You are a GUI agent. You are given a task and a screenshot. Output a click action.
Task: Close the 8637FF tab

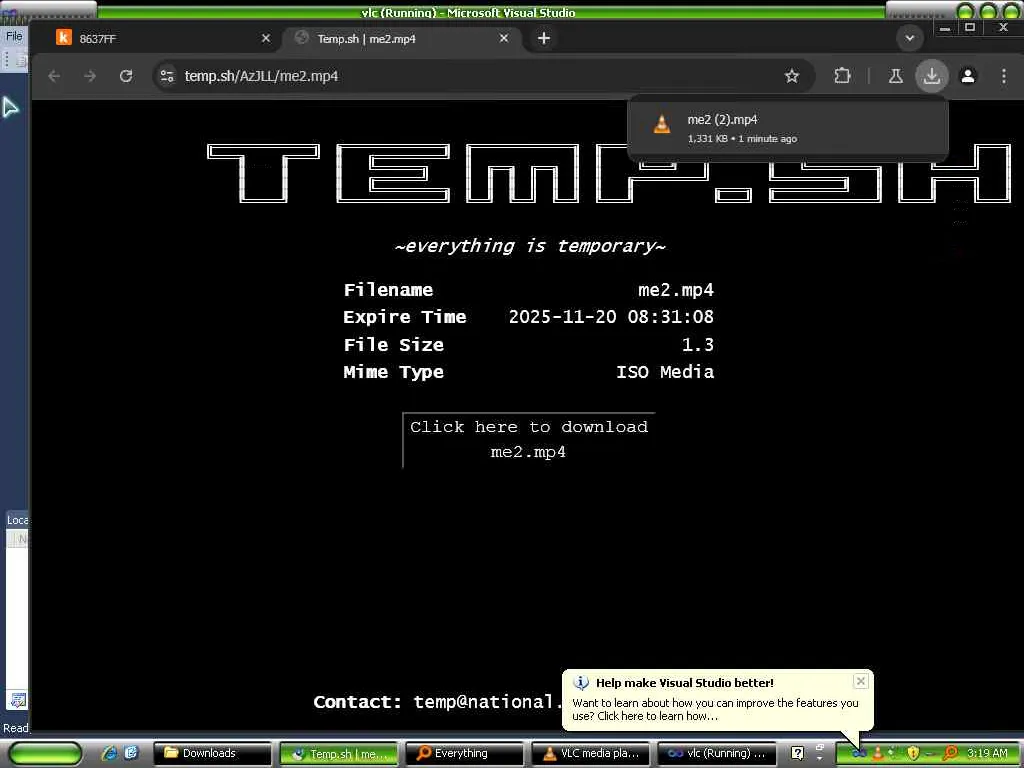coord(266,39)
